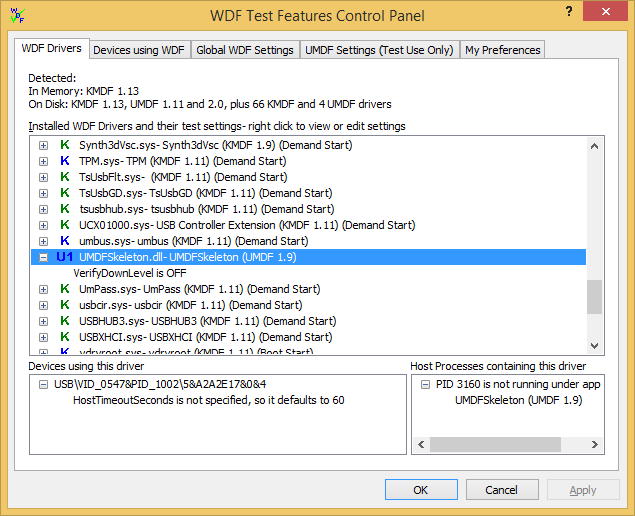This screenshot has height=516, width=635.
Task: Select TsUsbGD.sys driver row text
Action: coord(206,193)
